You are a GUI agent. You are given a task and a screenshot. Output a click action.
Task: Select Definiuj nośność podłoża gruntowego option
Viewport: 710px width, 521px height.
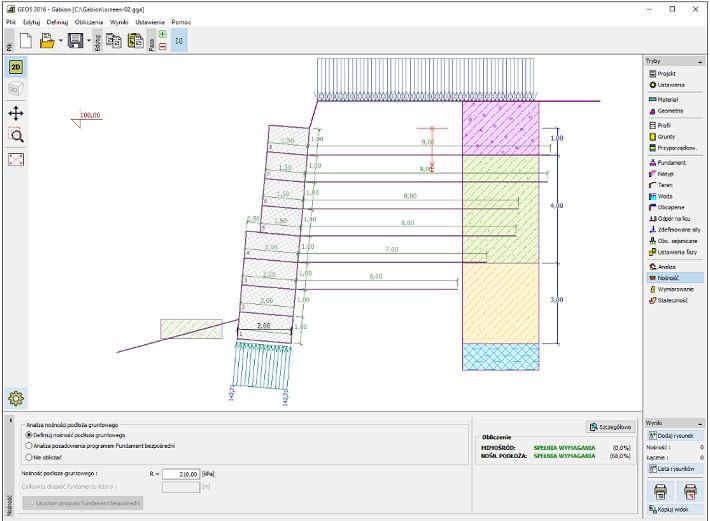[75, 435]
